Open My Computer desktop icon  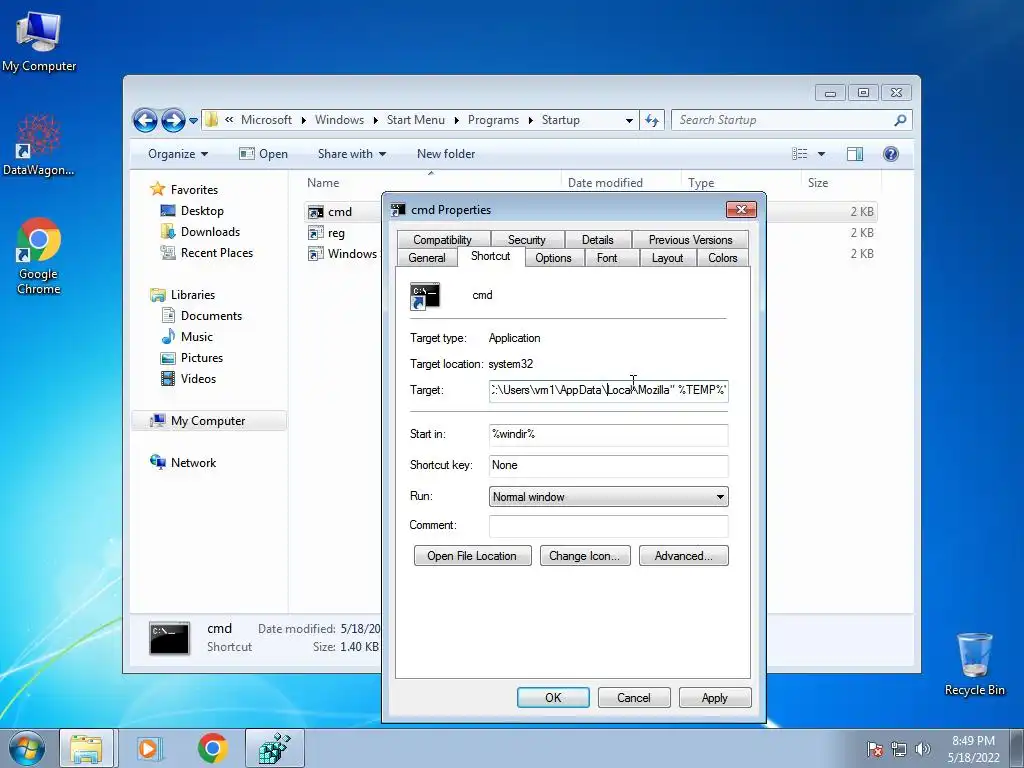tap(39, 40)
